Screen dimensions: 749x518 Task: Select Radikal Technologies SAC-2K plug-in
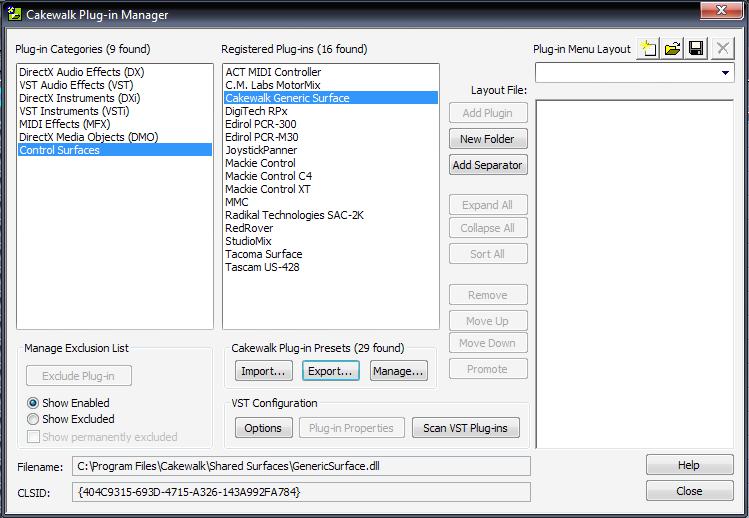coord(331,215)
